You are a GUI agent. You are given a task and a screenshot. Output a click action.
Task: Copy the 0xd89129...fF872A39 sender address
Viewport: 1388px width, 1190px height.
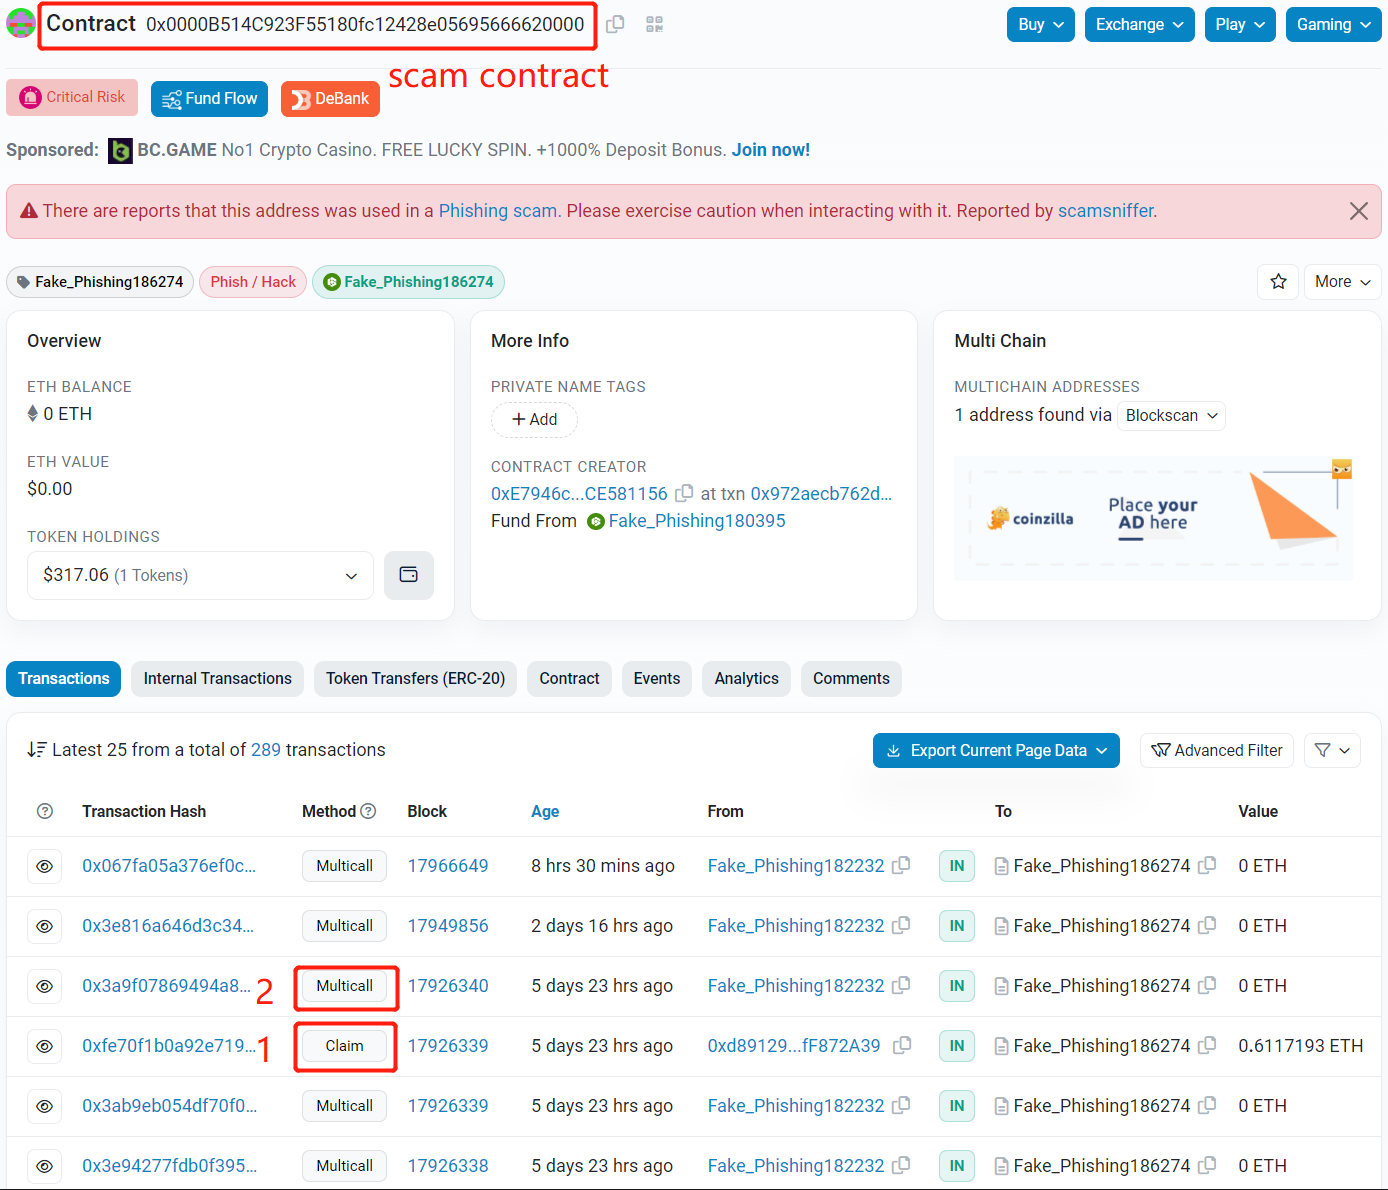pyautogui.click(x=901, y=1045)
